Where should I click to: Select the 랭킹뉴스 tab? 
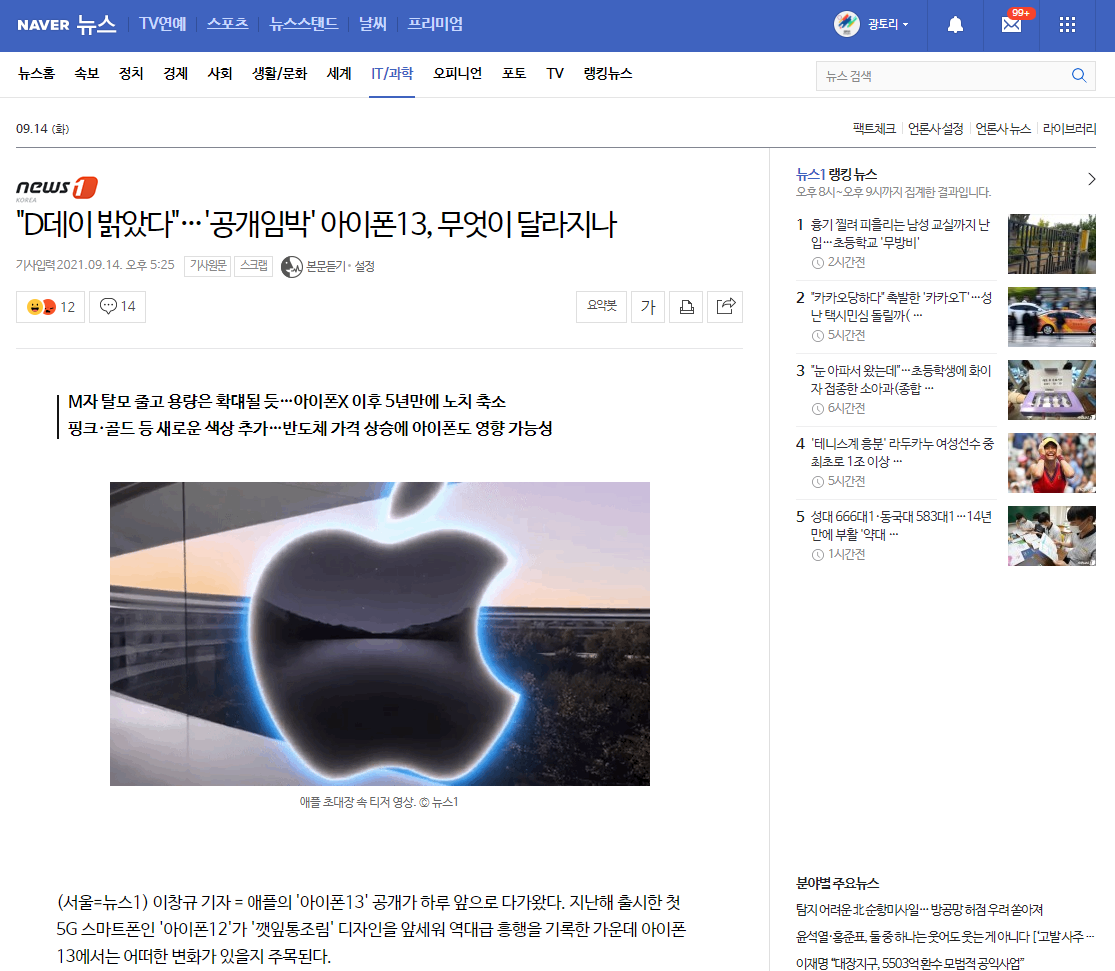608,73
